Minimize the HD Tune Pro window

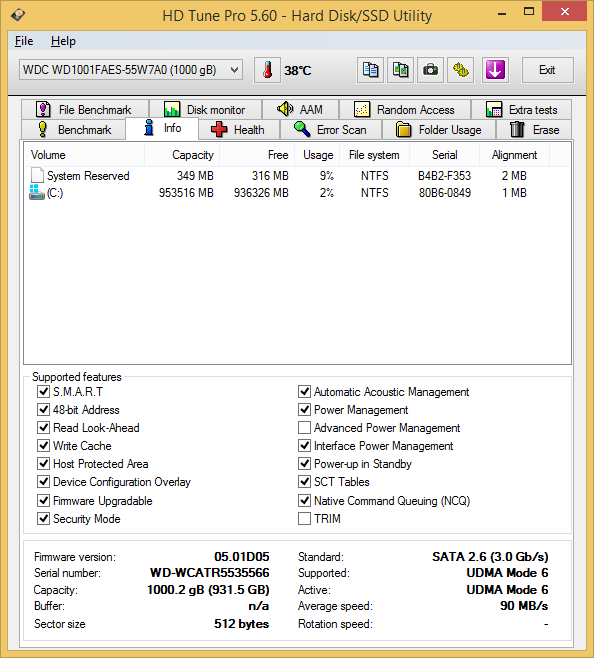[502, 13]
